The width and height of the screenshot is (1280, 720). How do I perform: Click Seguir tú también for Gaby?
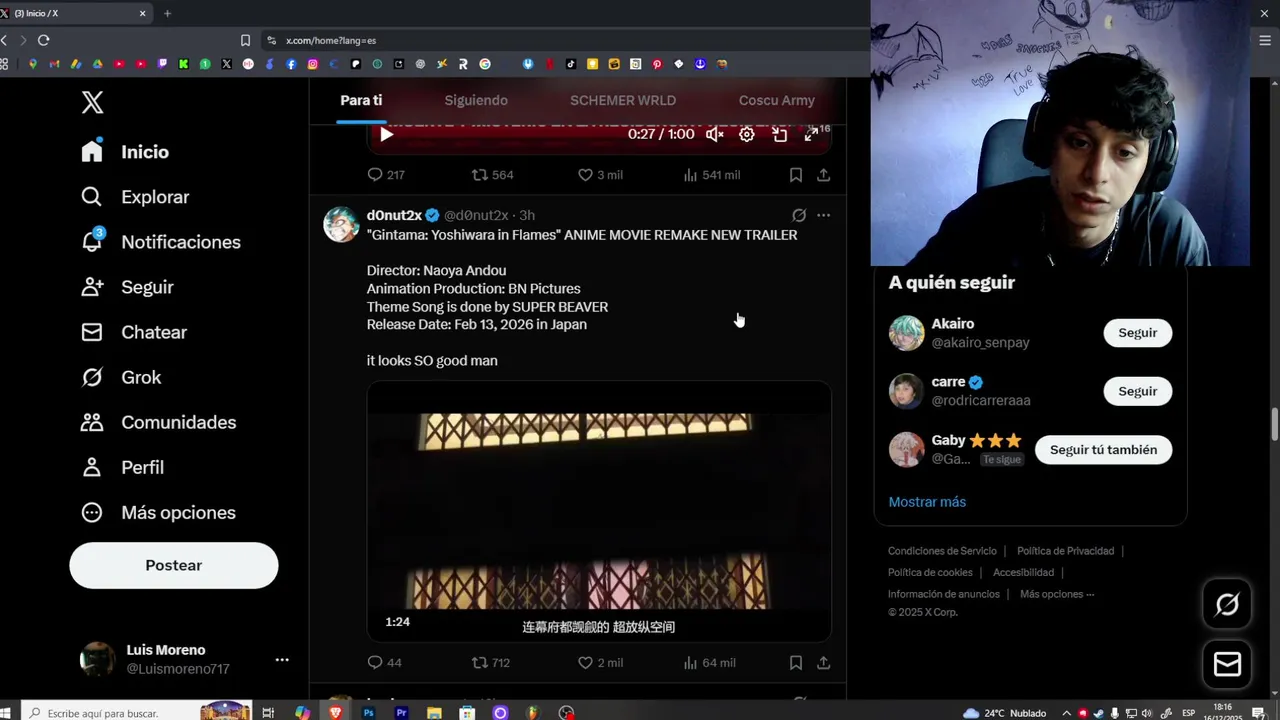[1103, 450]
